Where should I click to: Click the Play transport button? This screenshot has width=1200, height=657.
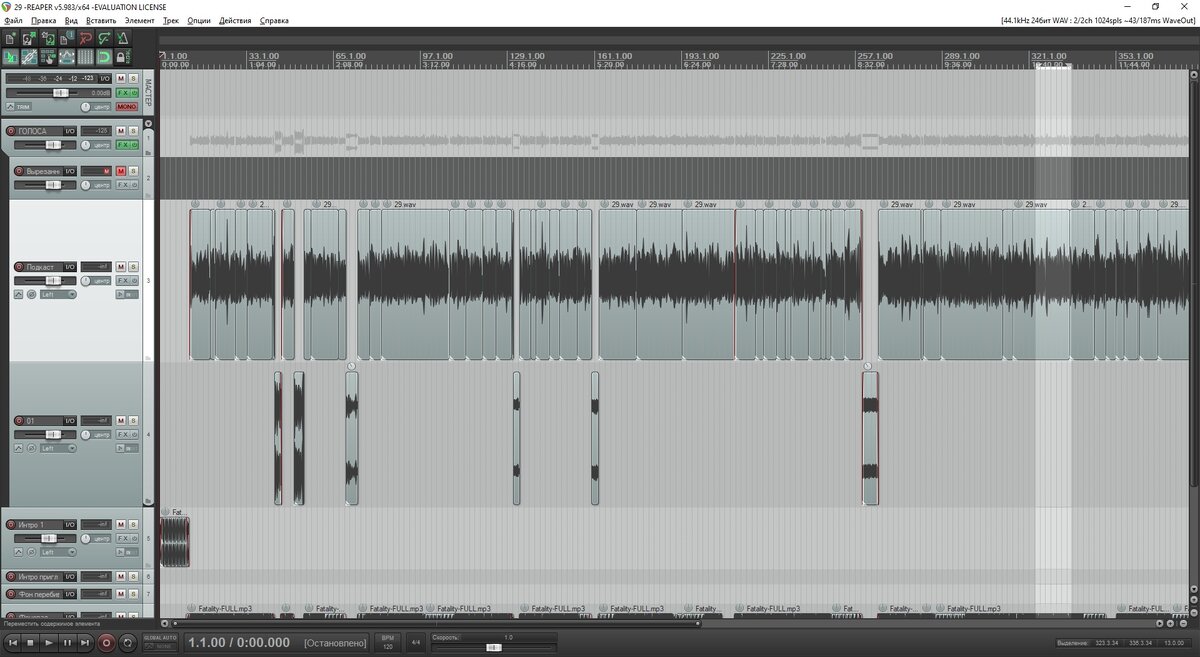(x=49, y=643)
